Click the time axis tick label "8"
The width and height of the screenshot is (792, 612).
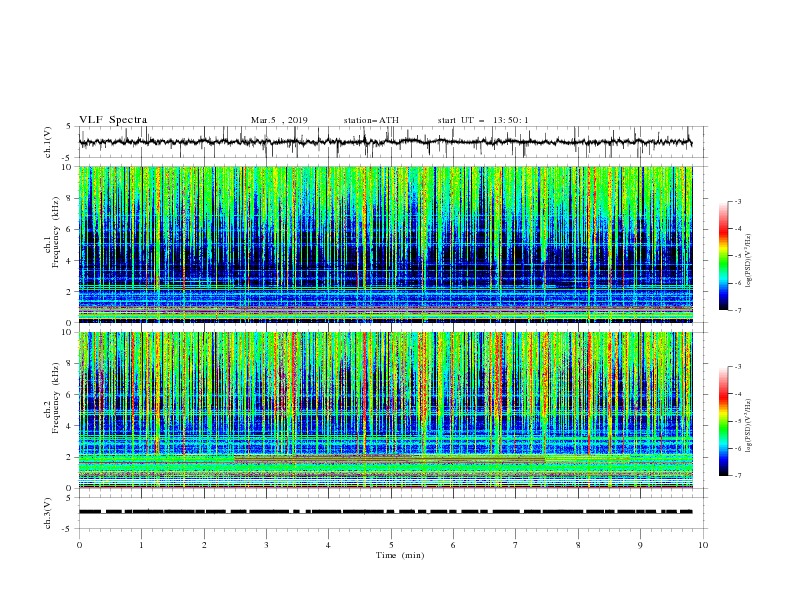coord(578,545)
